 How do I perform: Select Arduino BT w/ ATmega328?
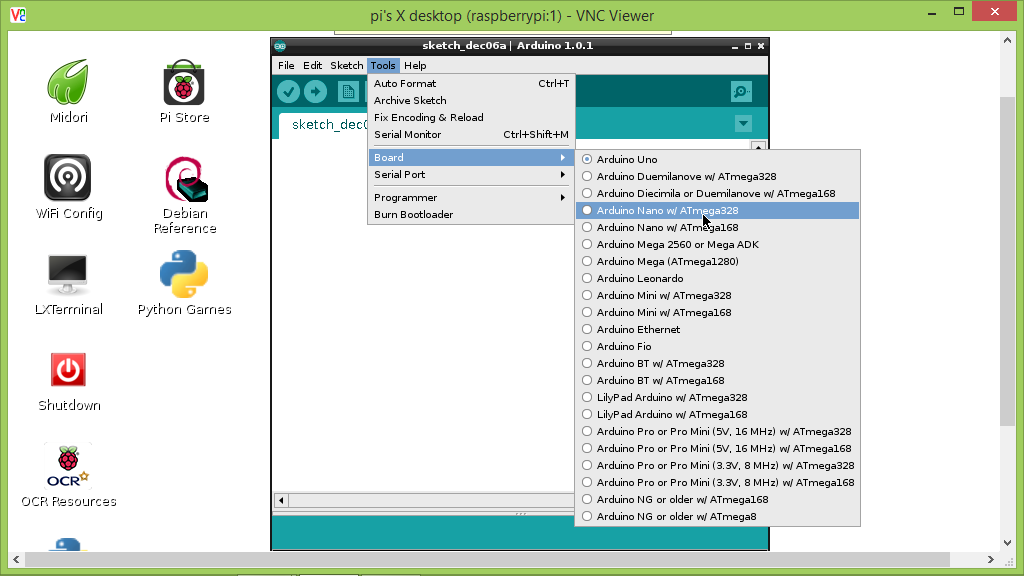click(718, 363)
